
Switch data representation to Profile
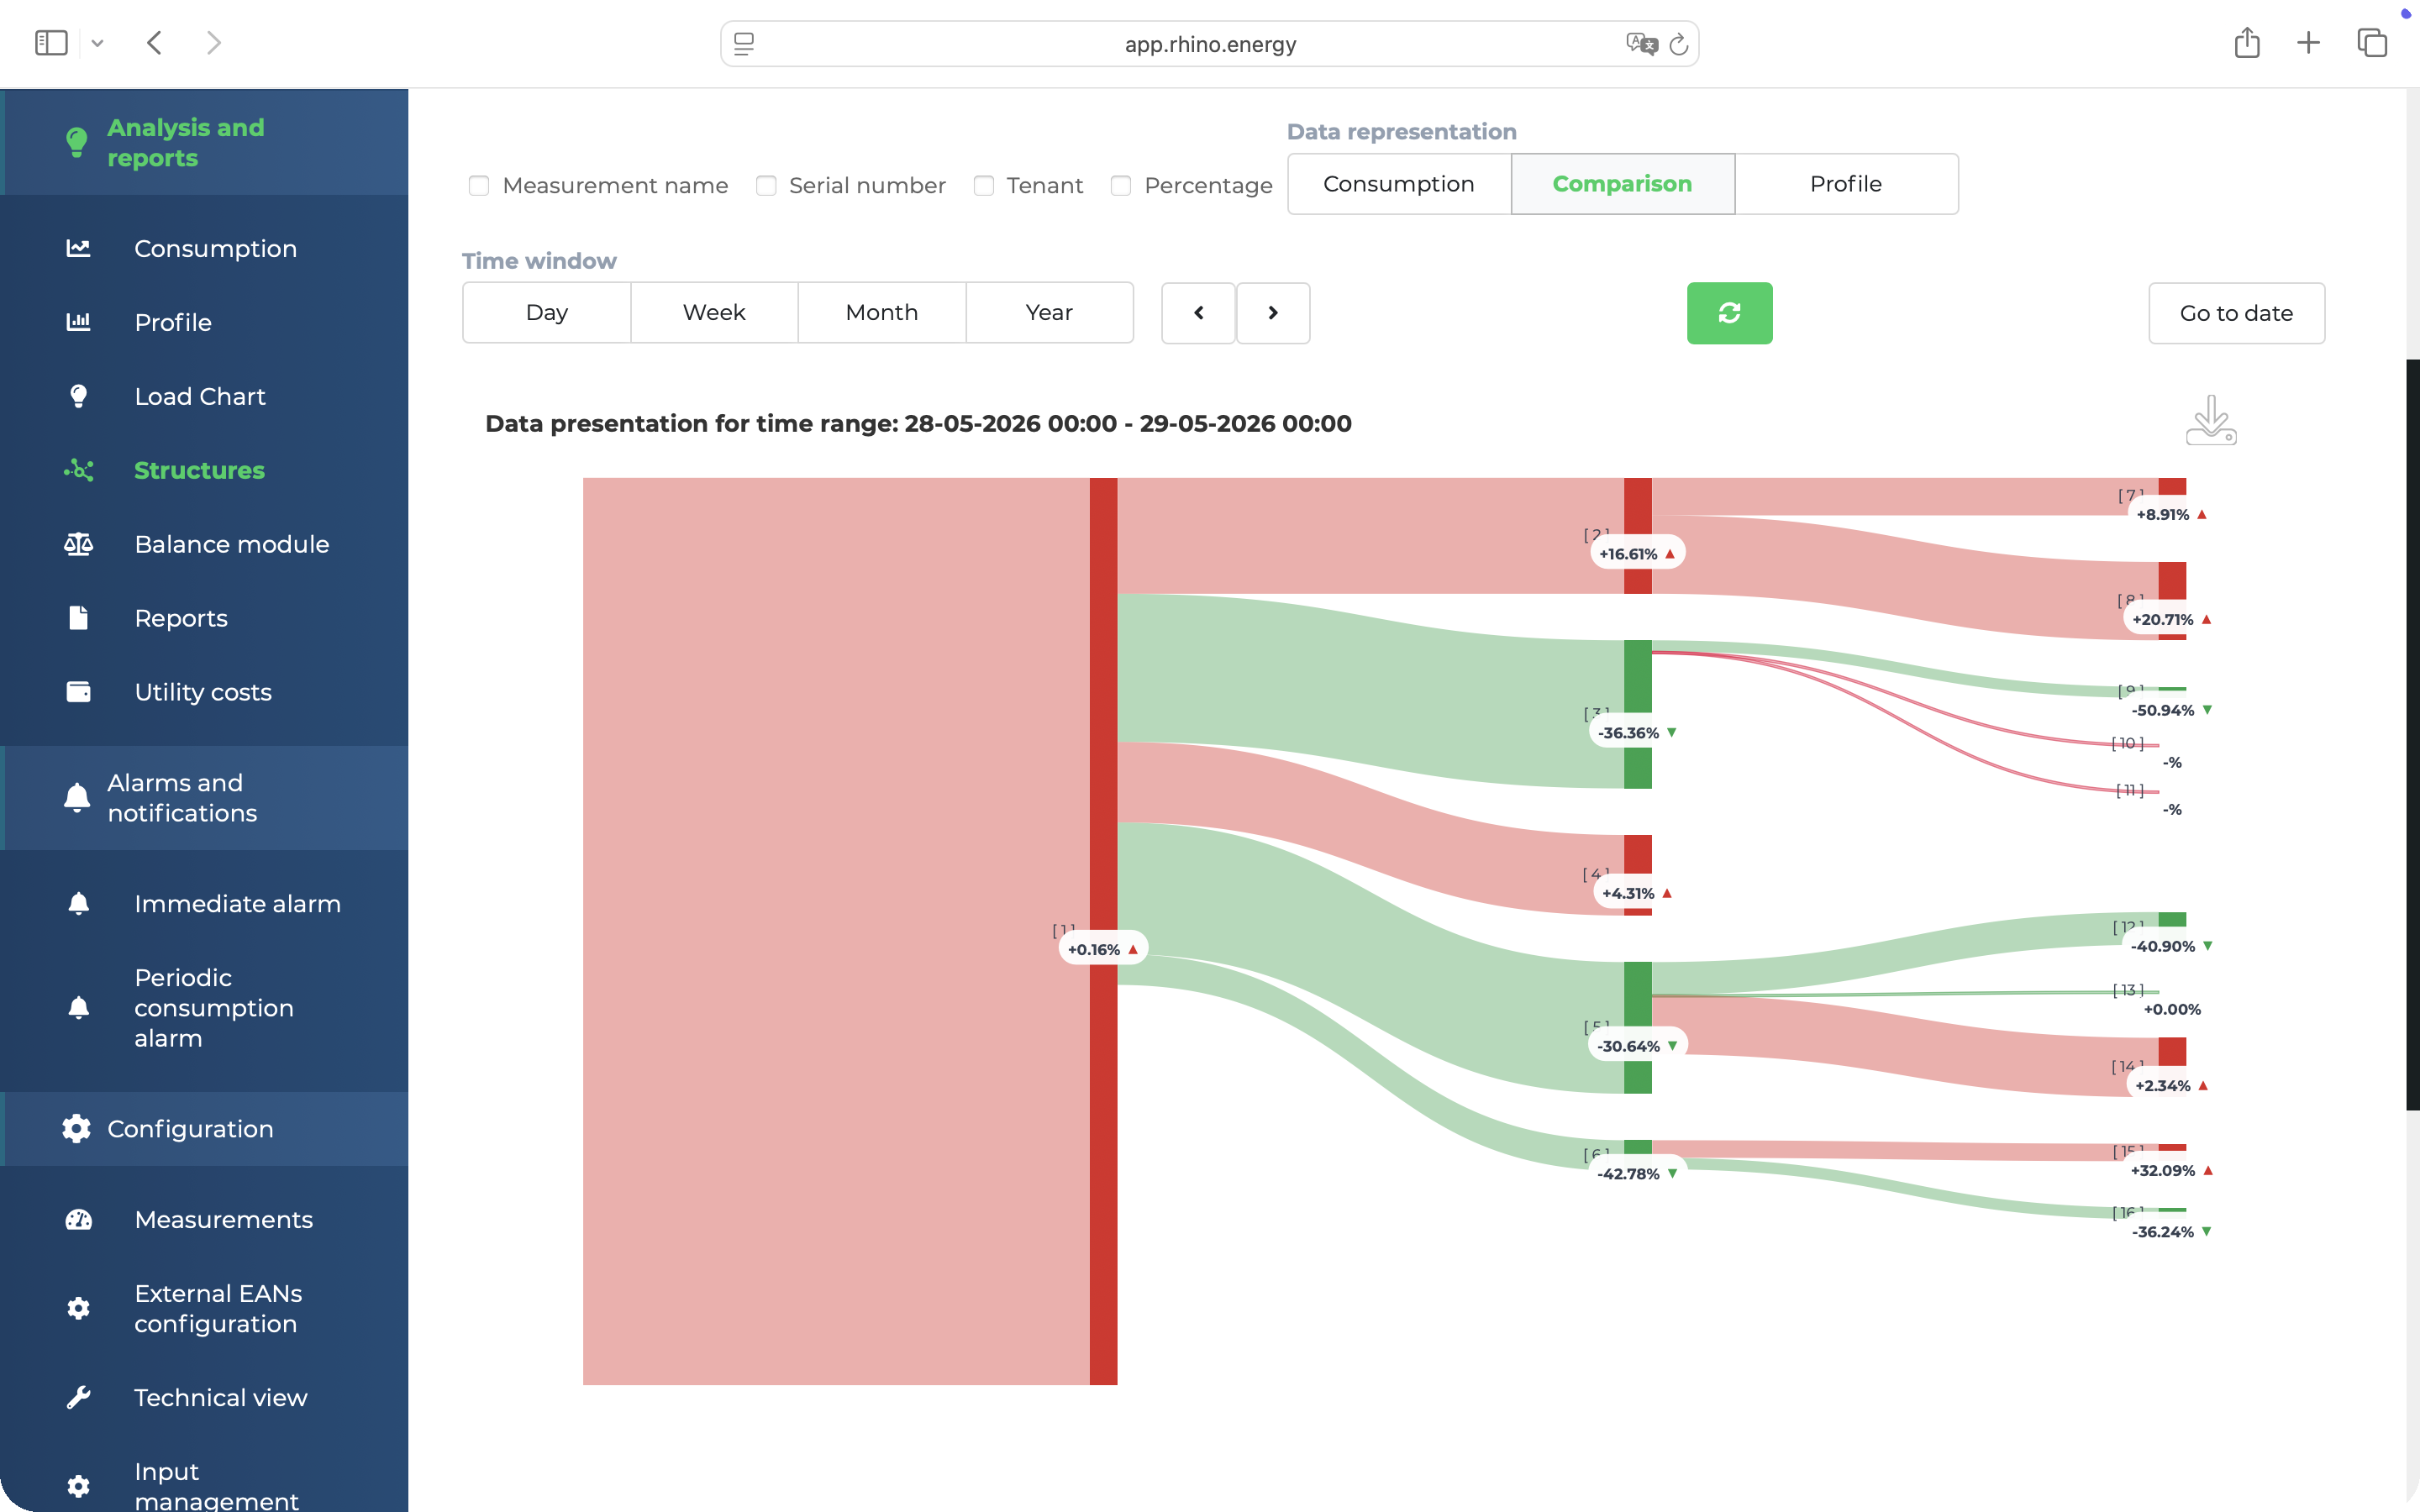[1846, 184]
